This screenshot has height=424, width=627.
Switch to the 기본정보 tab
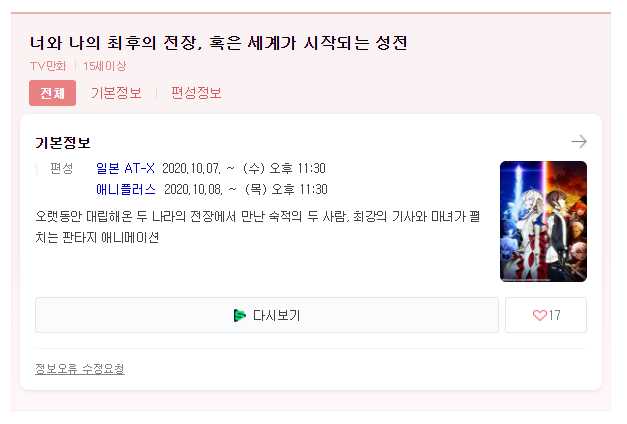click(x=116, y=93)
